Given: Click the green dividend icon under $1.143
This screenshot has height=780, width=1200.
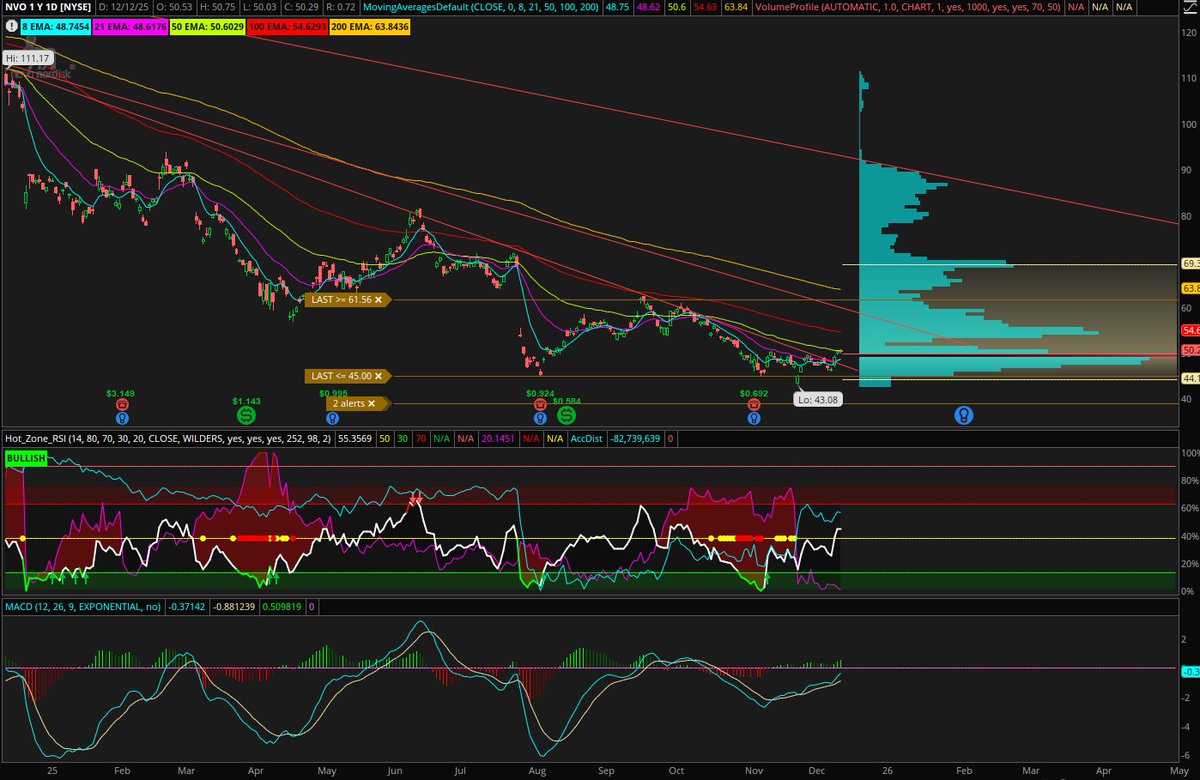Looking at the screenshot, I should (245, 413).
